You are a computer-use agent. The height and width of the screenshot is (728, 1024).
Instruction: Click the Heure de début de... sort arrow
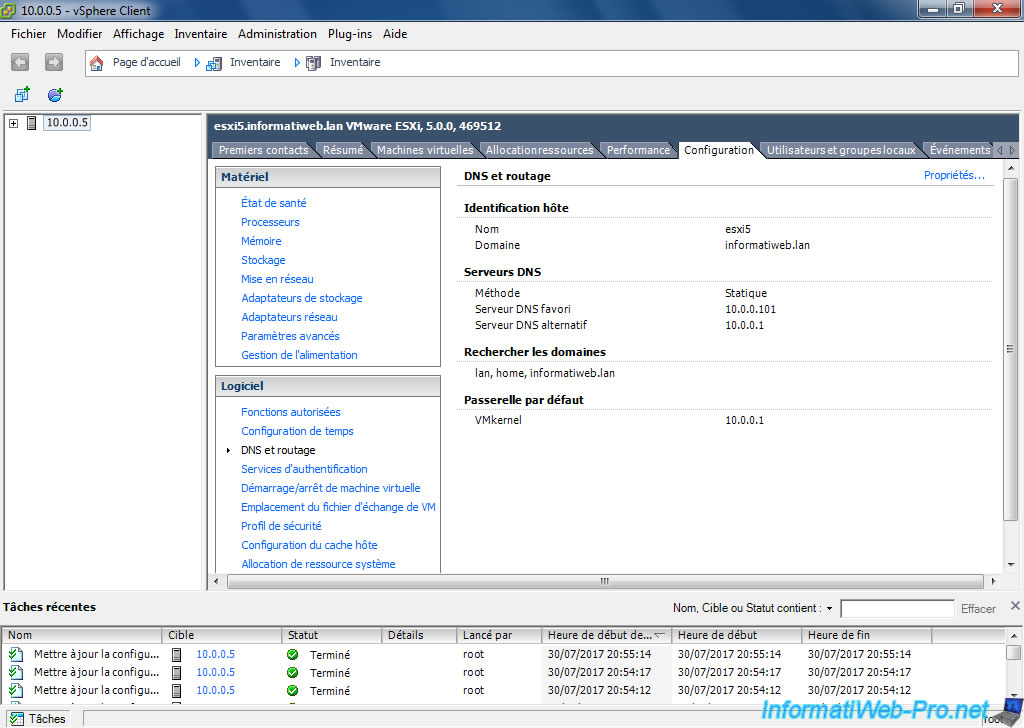click(660, 635)
